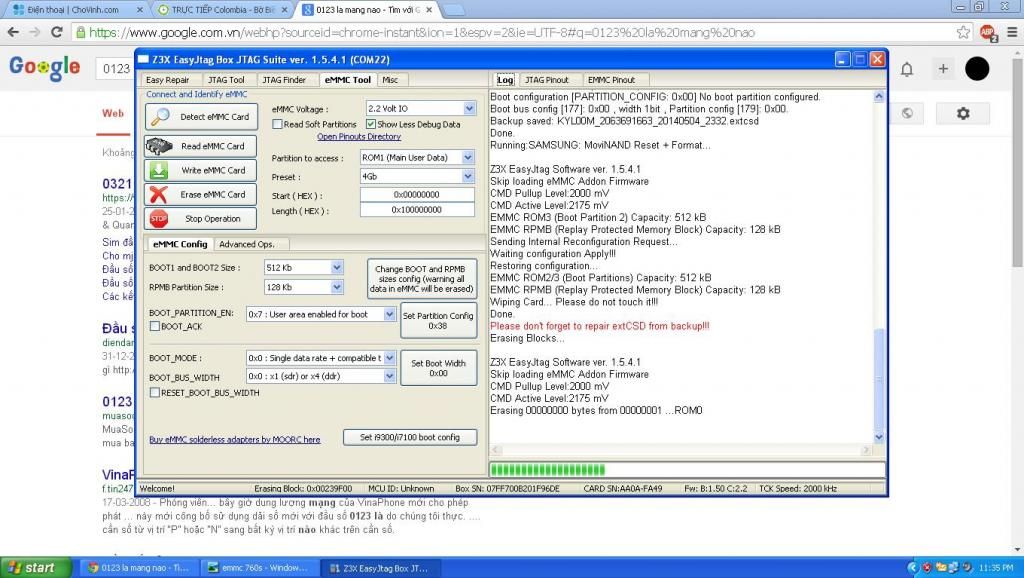Click the Google plus share icon
Screen dimensions: 1024x578
pos(943,69)
